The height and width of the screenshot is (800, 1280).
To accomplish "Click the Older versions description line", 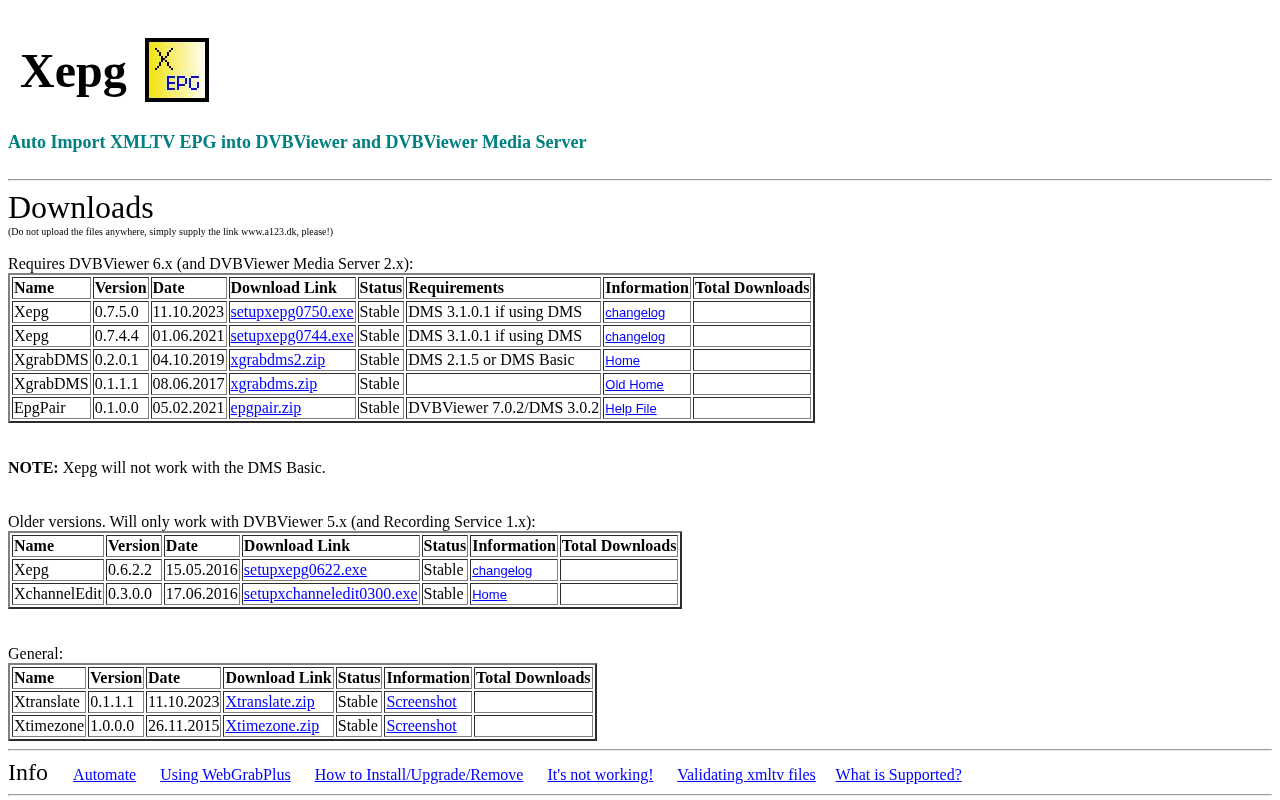I will click(x=272, y=522).
